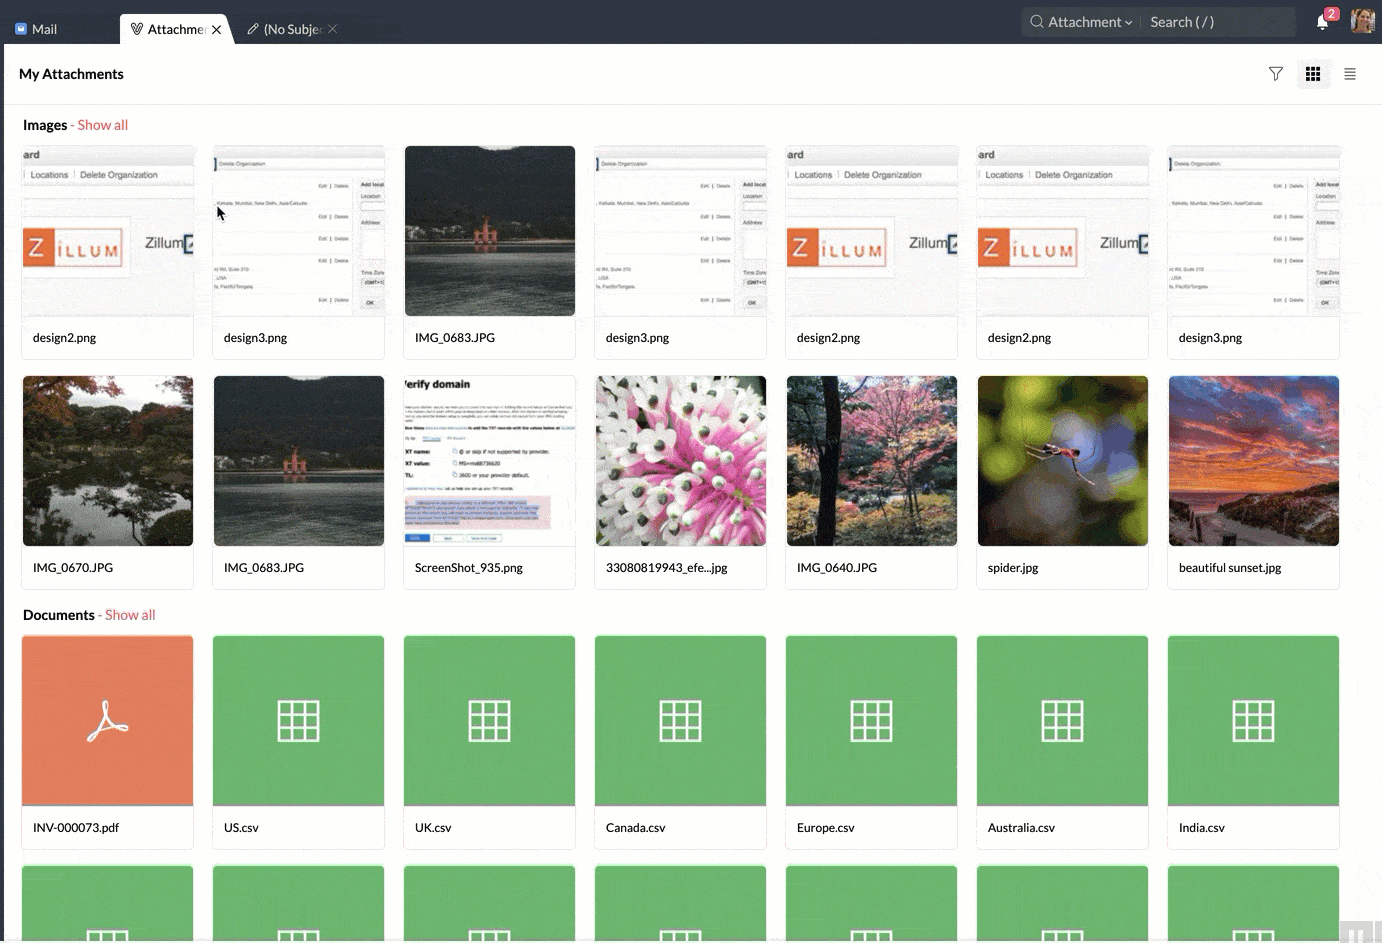Open the beautiful sunset.jpg thumbnail
Screen dimensions: 1382x943
pos(1253,461)
